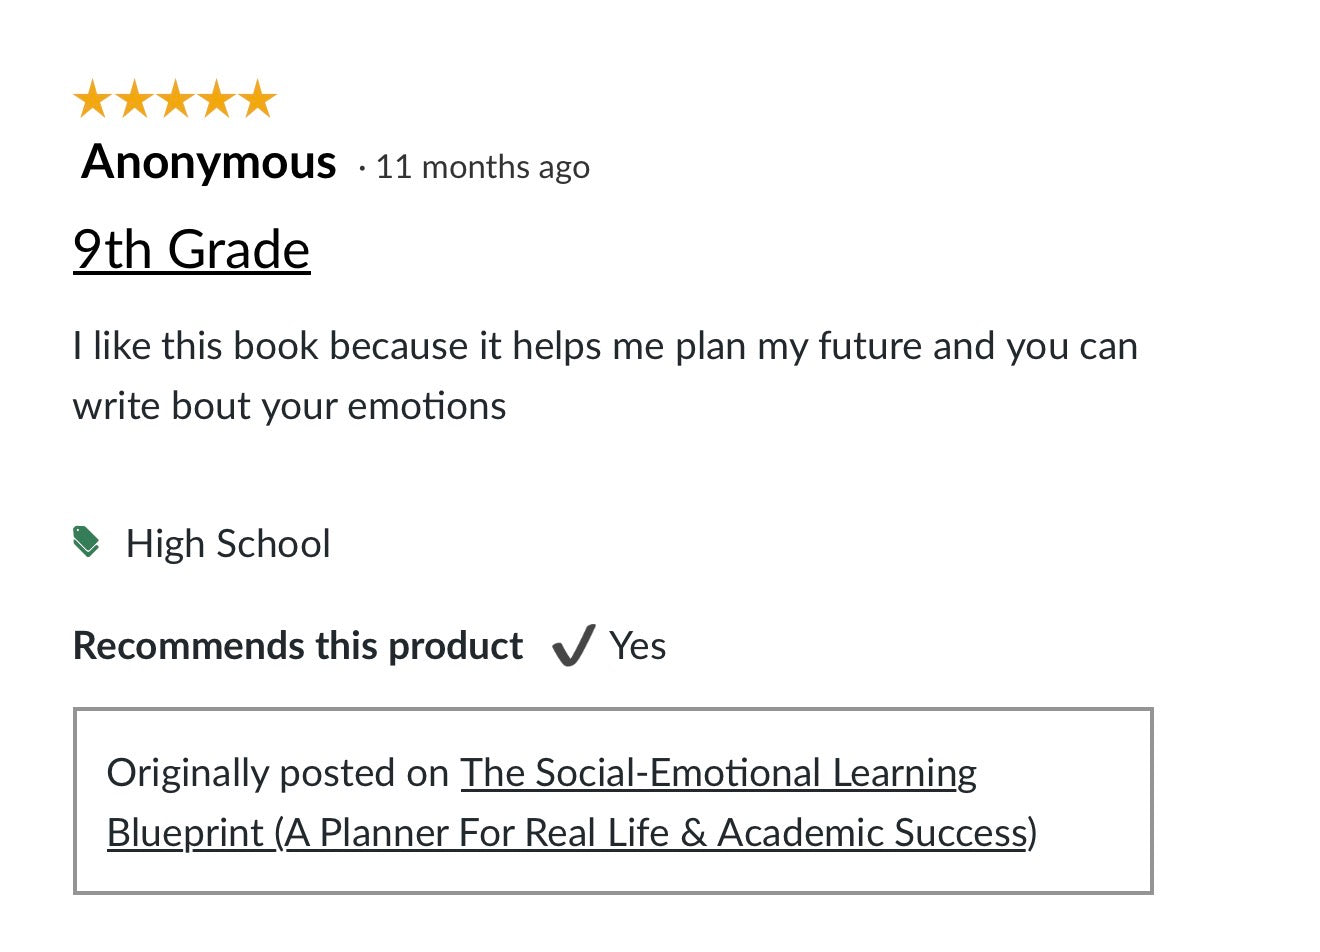Select the middle star of the rating
1320x952 pixels.
click(175, 100)
